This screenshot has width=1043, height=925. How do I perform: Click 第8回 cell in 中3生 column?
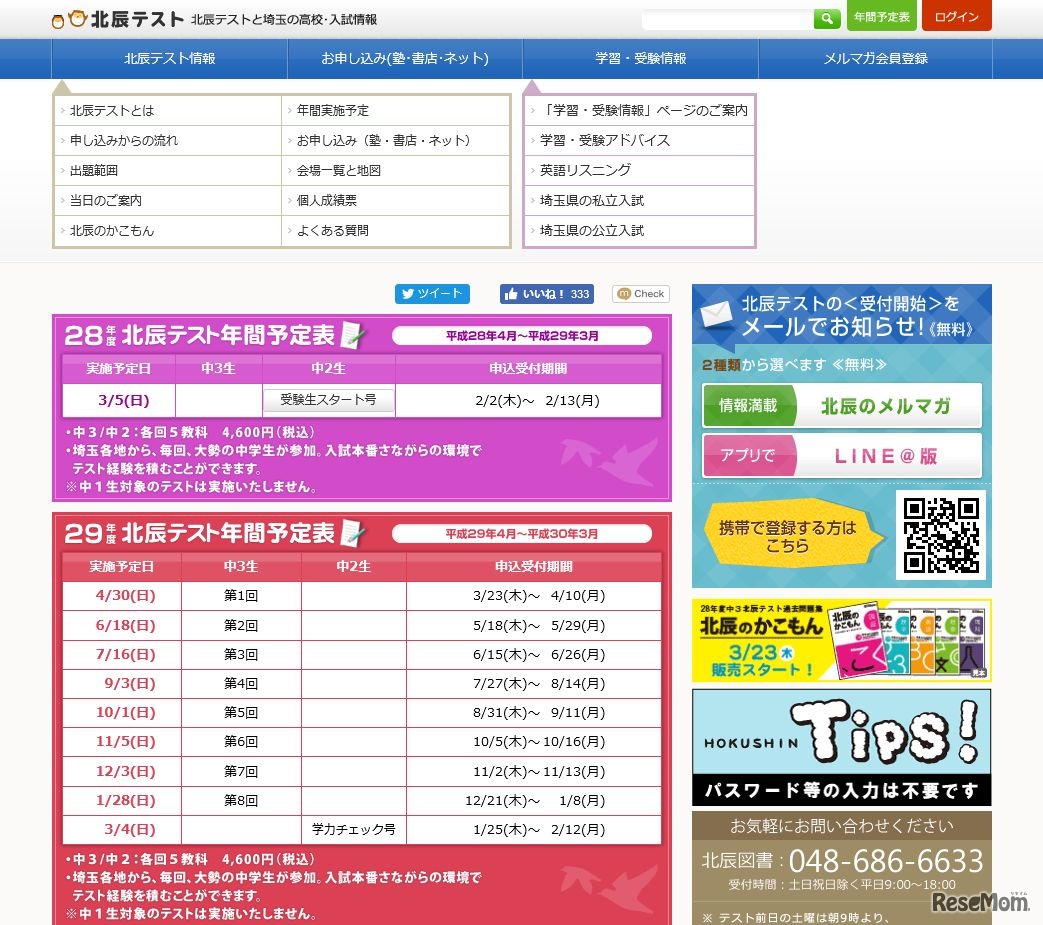(x=241, y=801)
